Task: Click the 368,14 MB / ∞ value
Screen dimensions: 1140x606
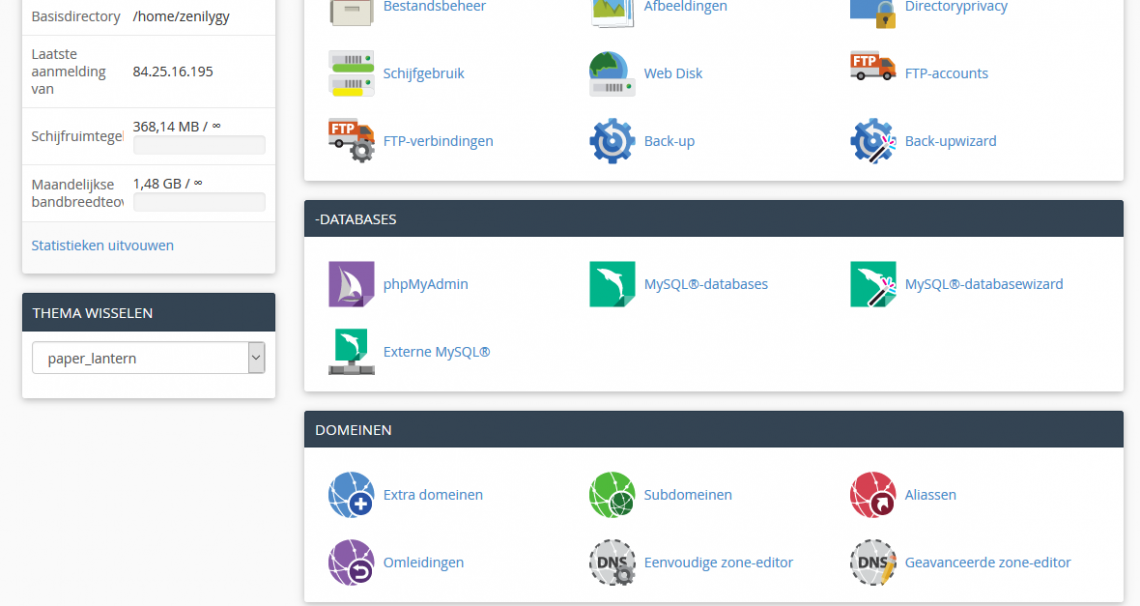Action: click(177, 126)
